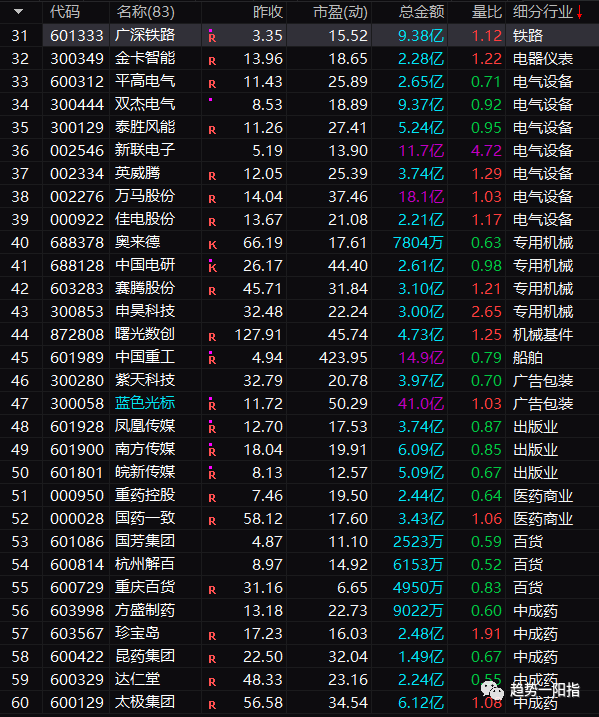
Task: Sort by 市盈(动) column header
Action: point(340,12)
